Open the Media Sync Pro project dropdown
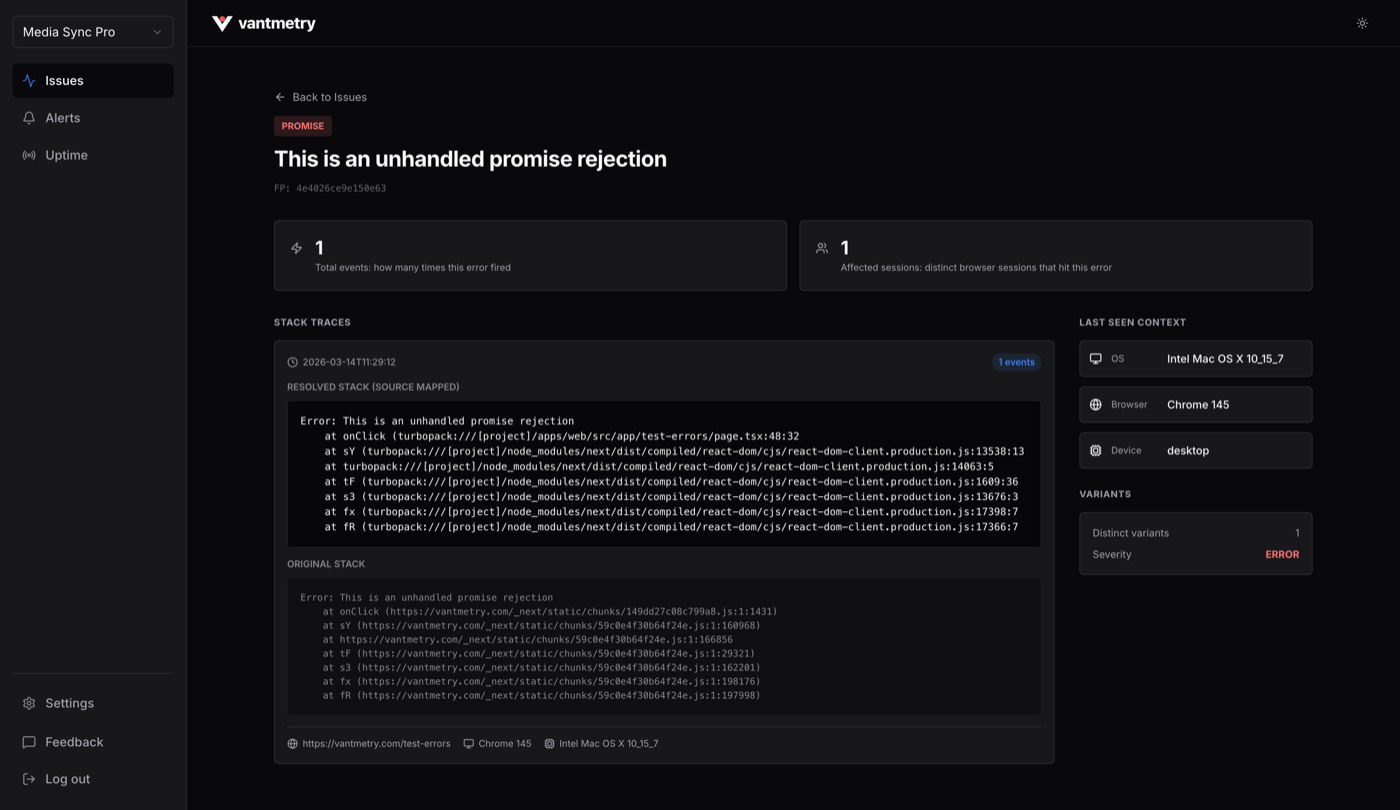Viewport: 1400px width, 810px height. [x=93, y=32]
